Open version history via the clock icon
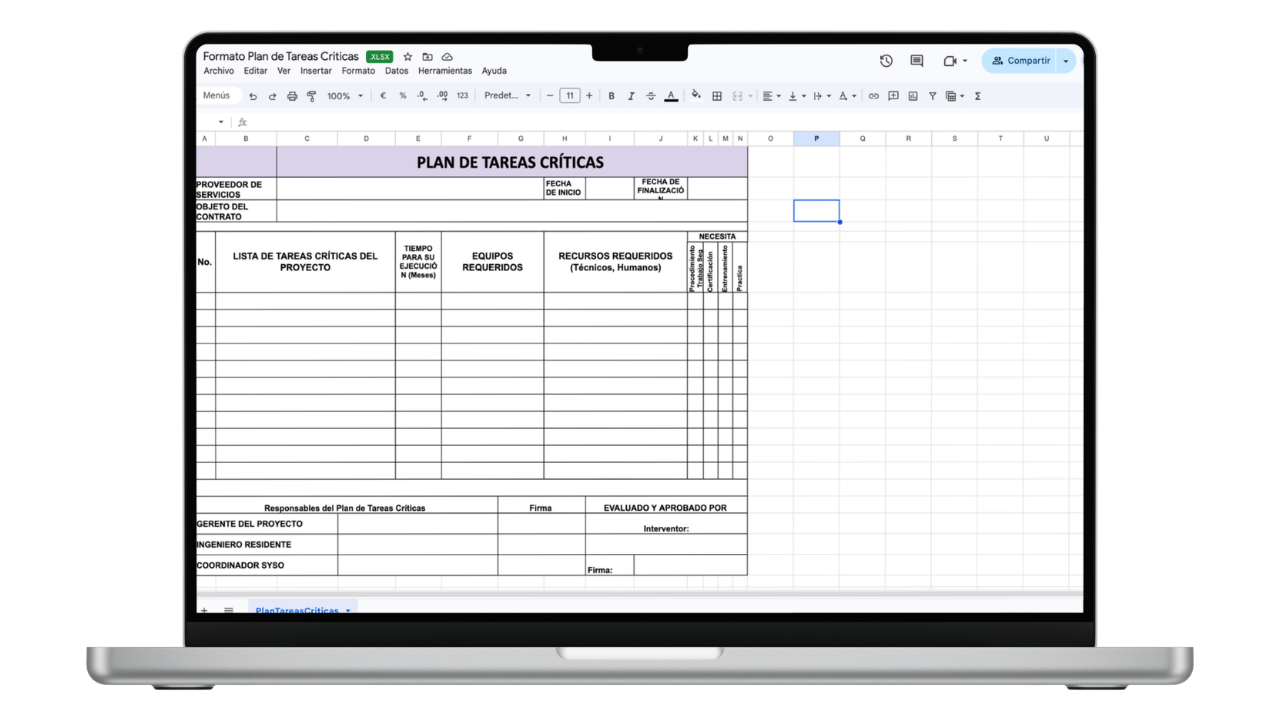This screenshot has height=720, width=1280. coord(886,60)
